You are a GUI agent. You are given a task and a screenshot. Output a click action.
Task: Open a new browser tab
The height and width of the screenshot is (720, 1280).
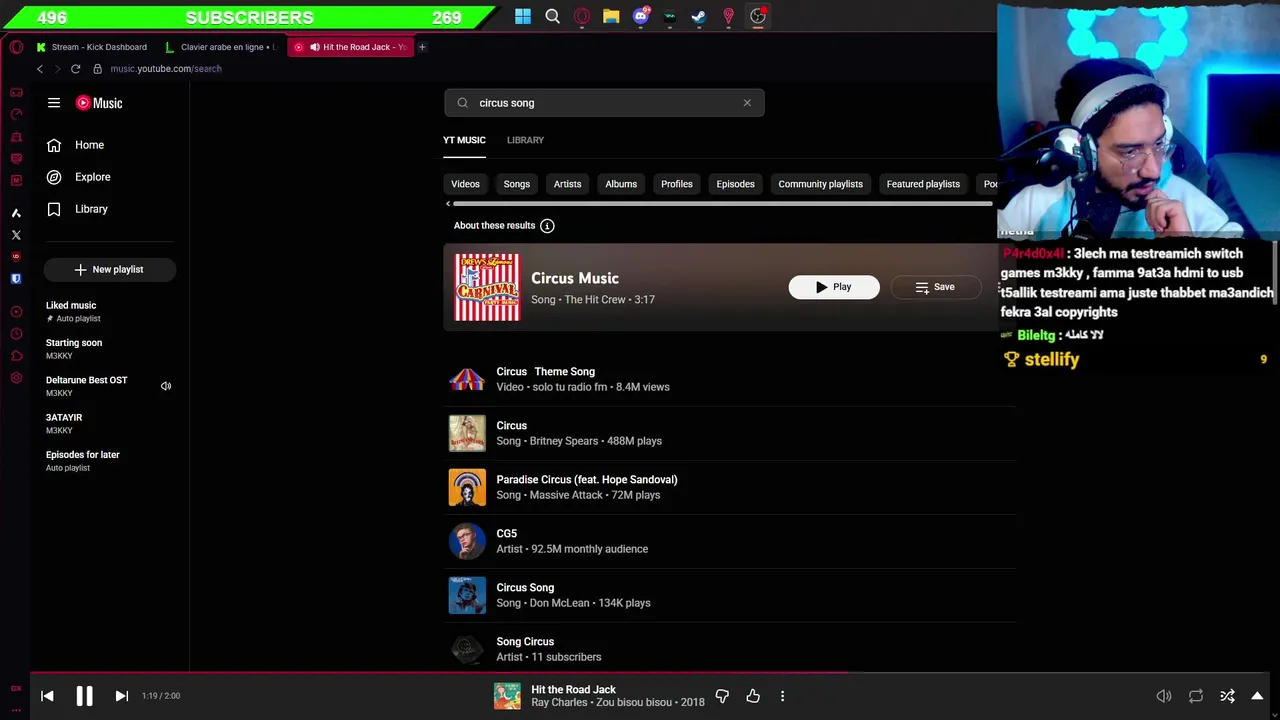pyautogui.click(x=422, y=47)
